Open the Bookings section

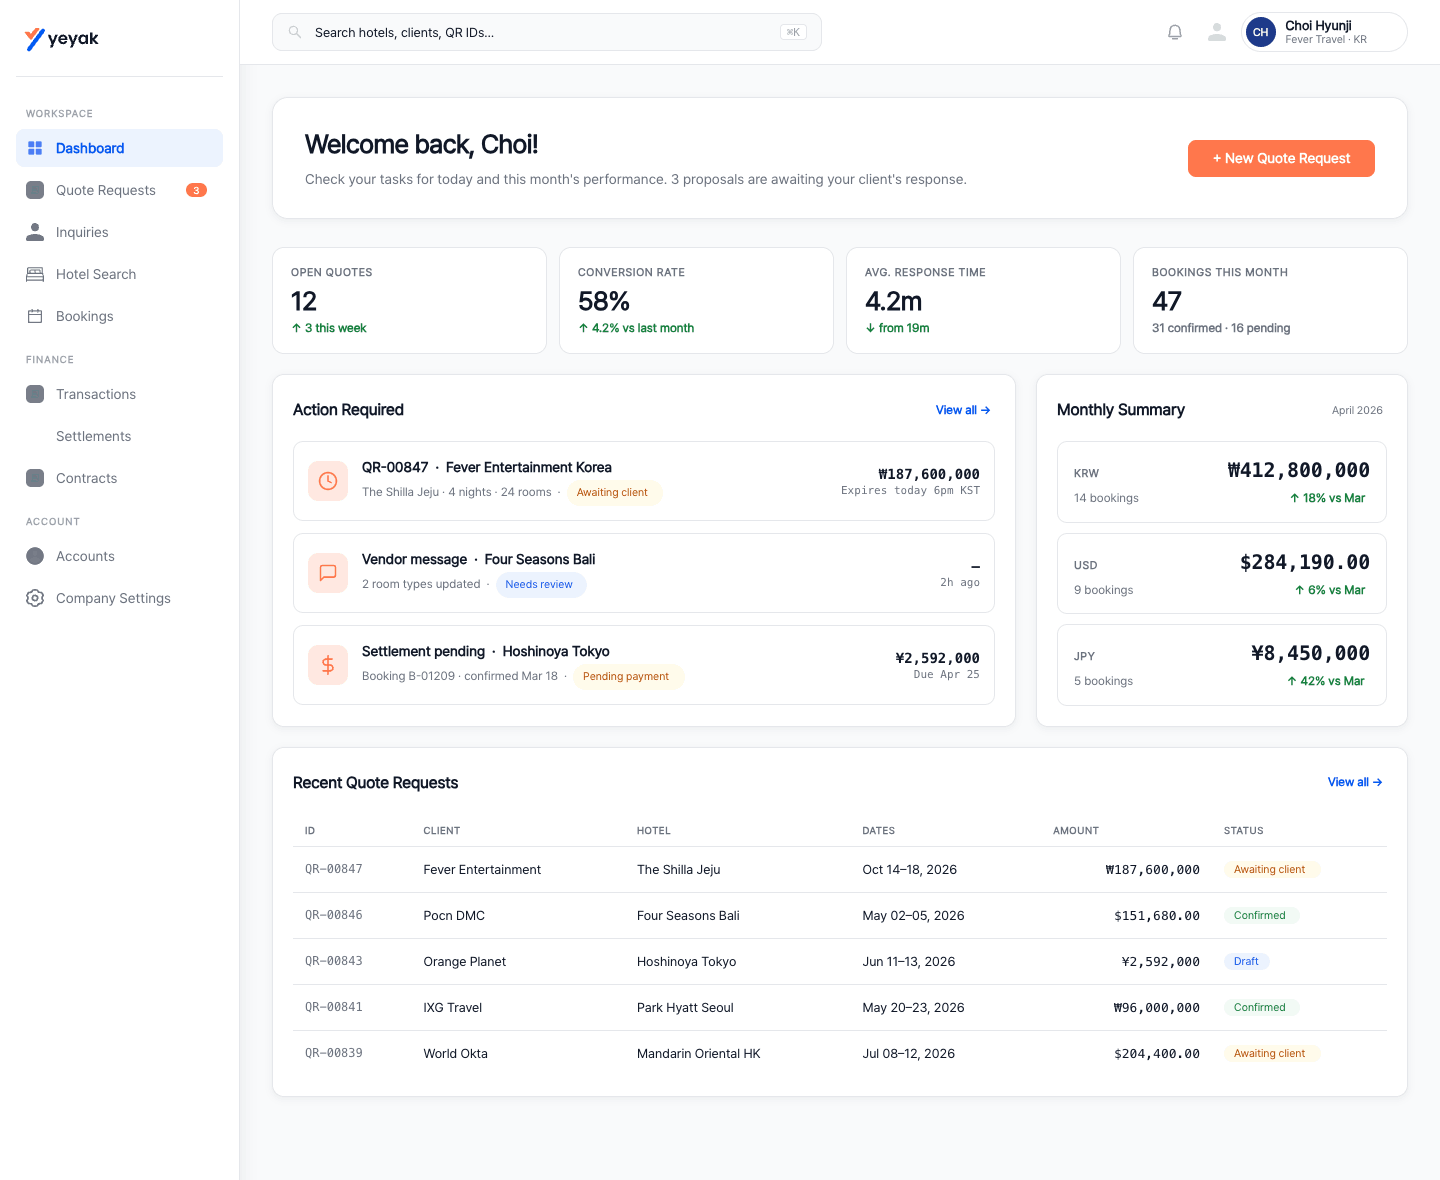point(119,316)
